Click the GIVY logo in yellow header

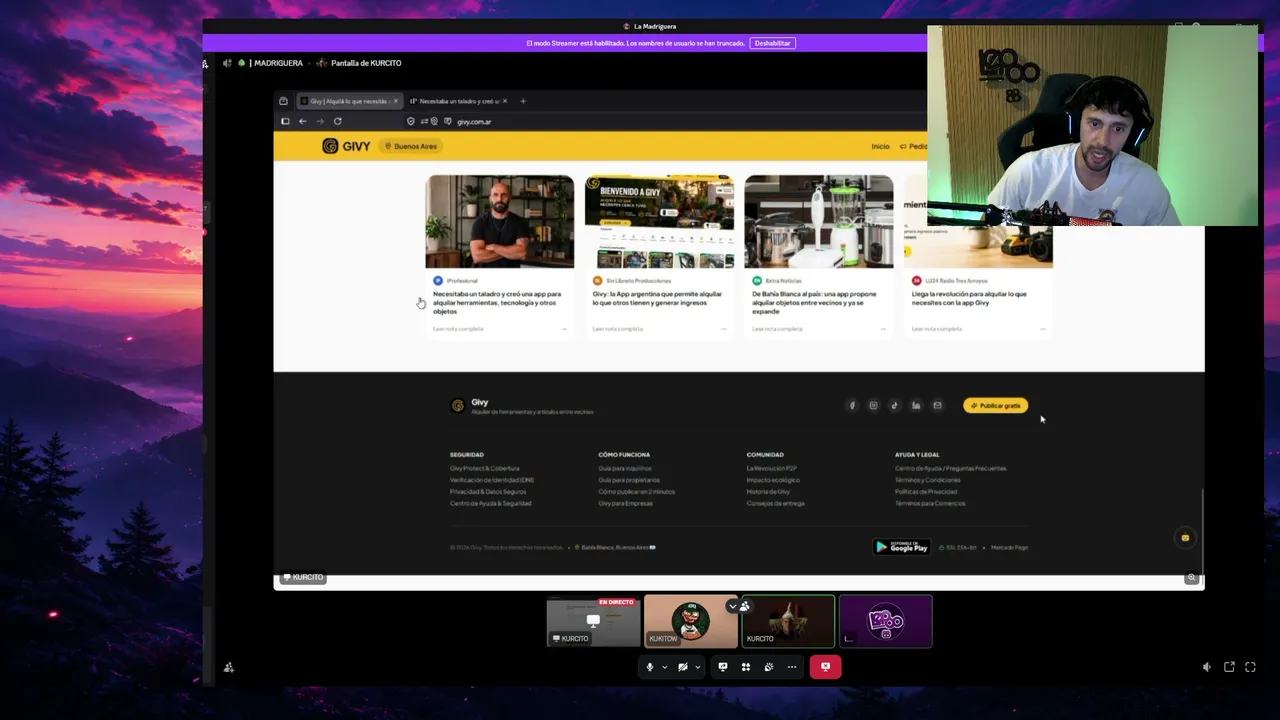346,146
